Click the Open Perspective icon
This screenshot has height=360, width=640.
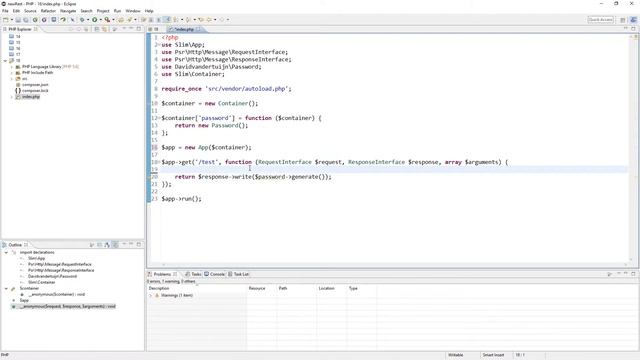pos(623,20)
